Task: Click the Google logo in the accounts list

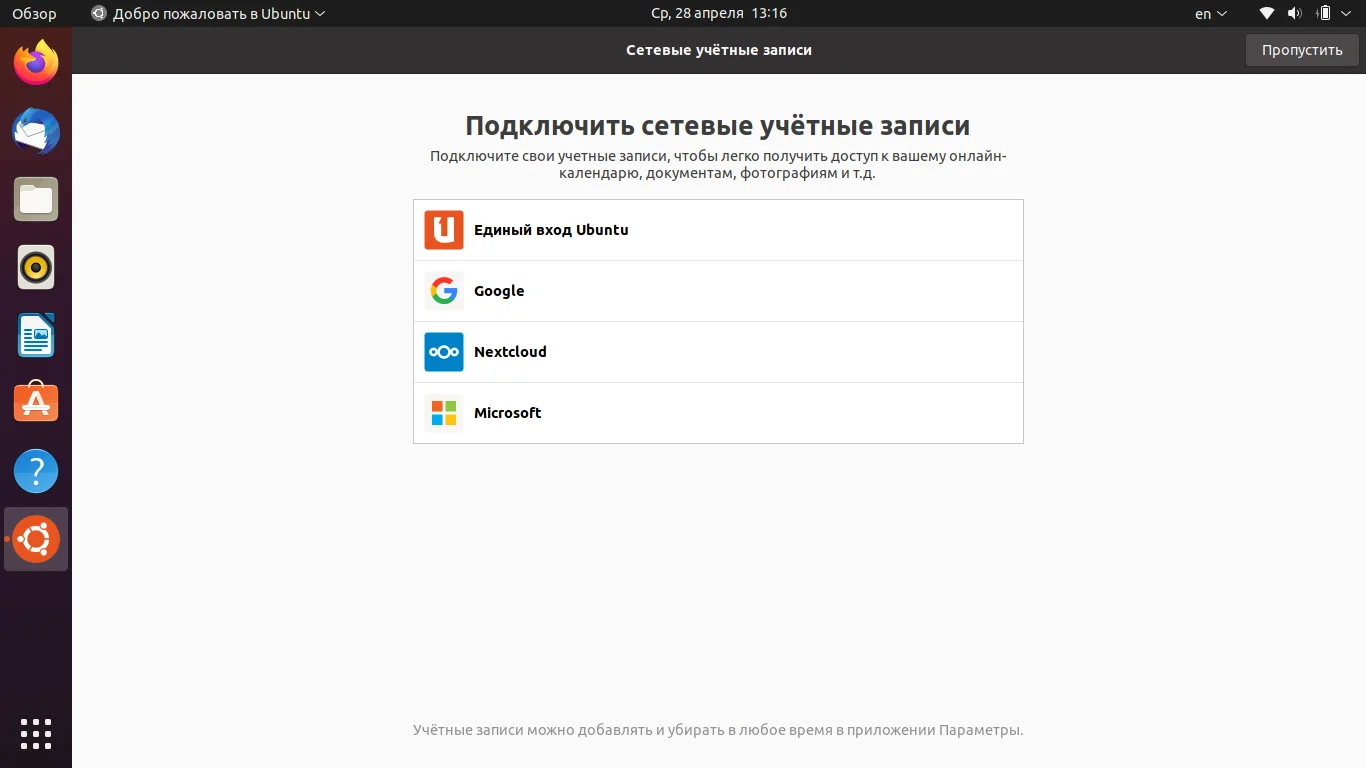Action: coord(443,291)
